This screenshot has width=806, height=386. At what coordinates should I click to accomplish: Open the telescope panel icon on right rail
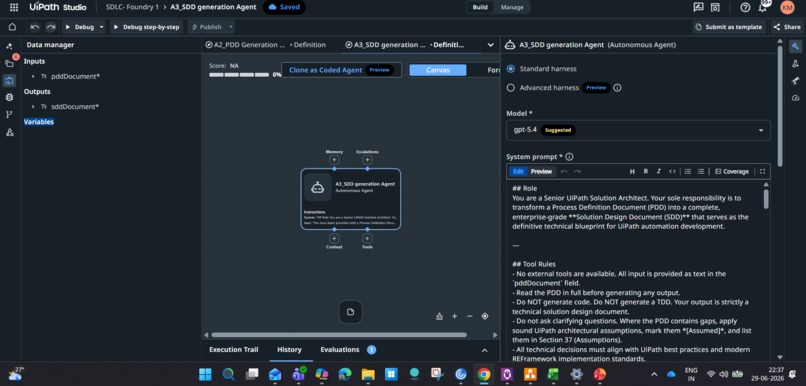click(x=795, y=80)
